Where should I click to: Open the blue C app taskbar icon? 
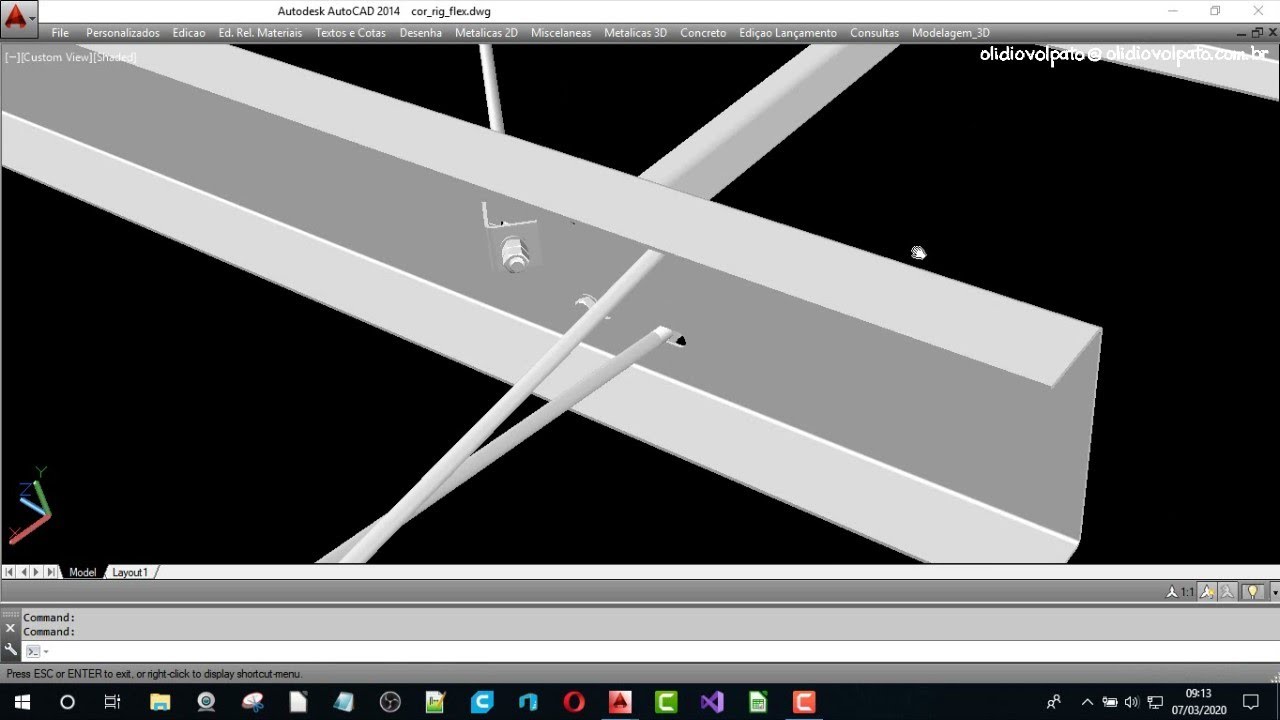click(482, 702)
